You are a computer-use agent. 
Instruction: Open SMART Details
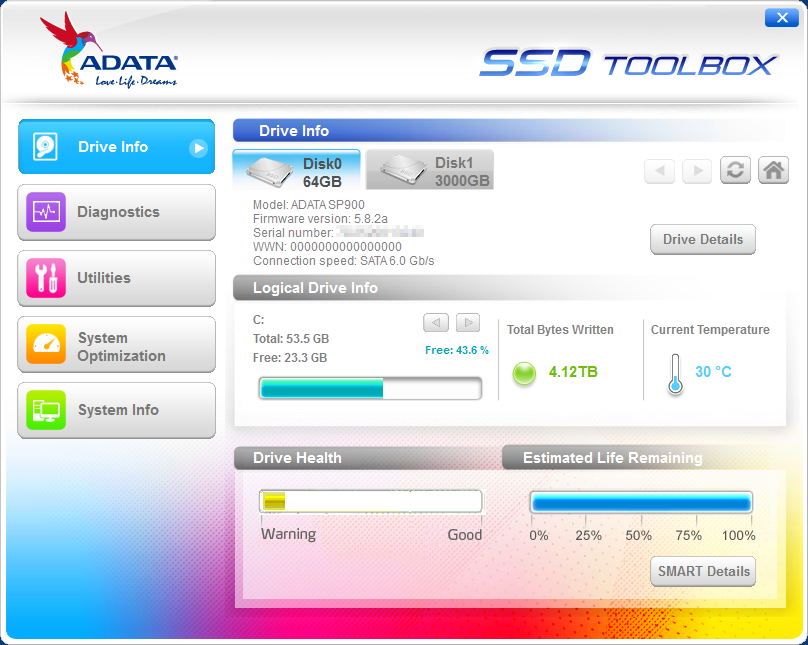(703, 572)
